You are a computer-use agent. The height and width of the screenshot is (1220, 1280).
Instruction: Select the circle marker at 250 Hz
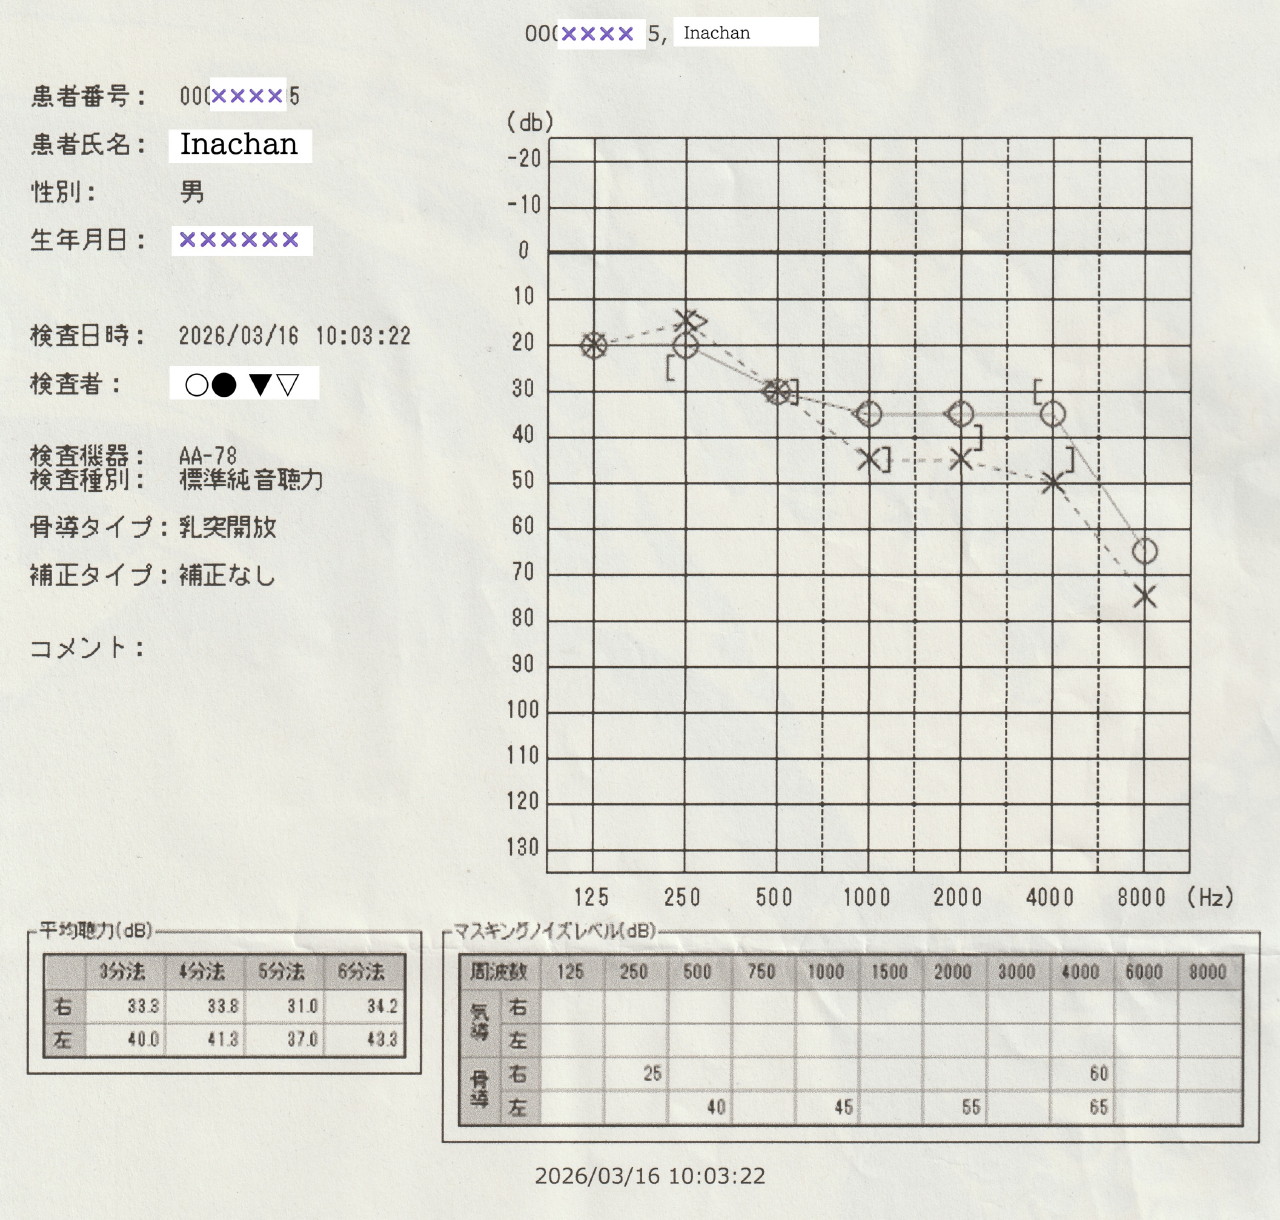[685, 346]
